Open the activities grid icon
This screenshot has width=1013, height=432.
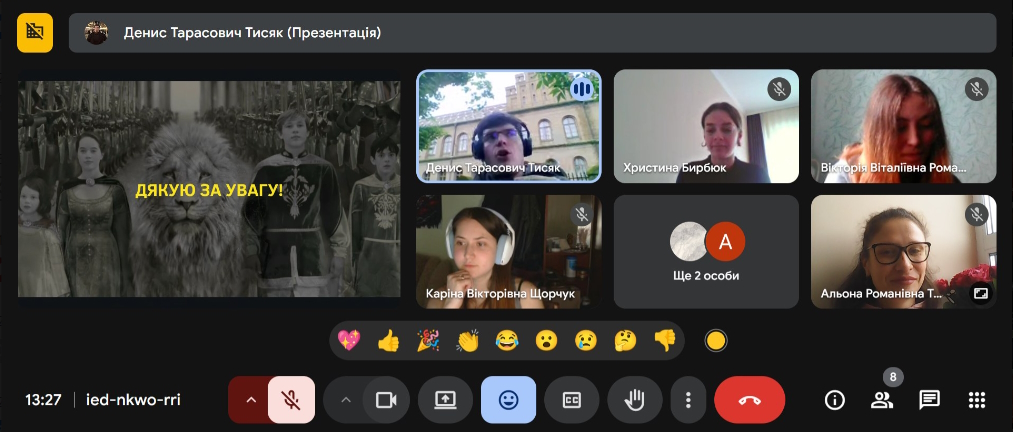point(977,400)
